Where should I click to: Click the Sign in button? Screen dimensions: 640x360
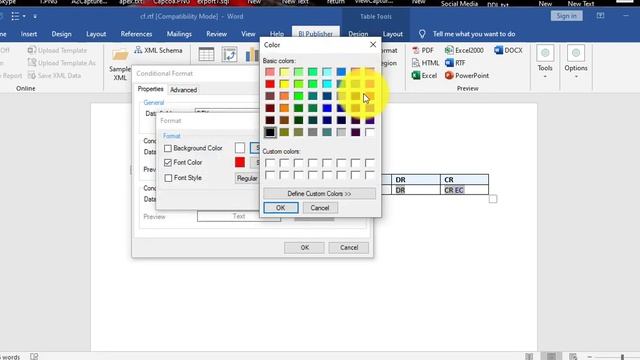(x=567, y=16)
